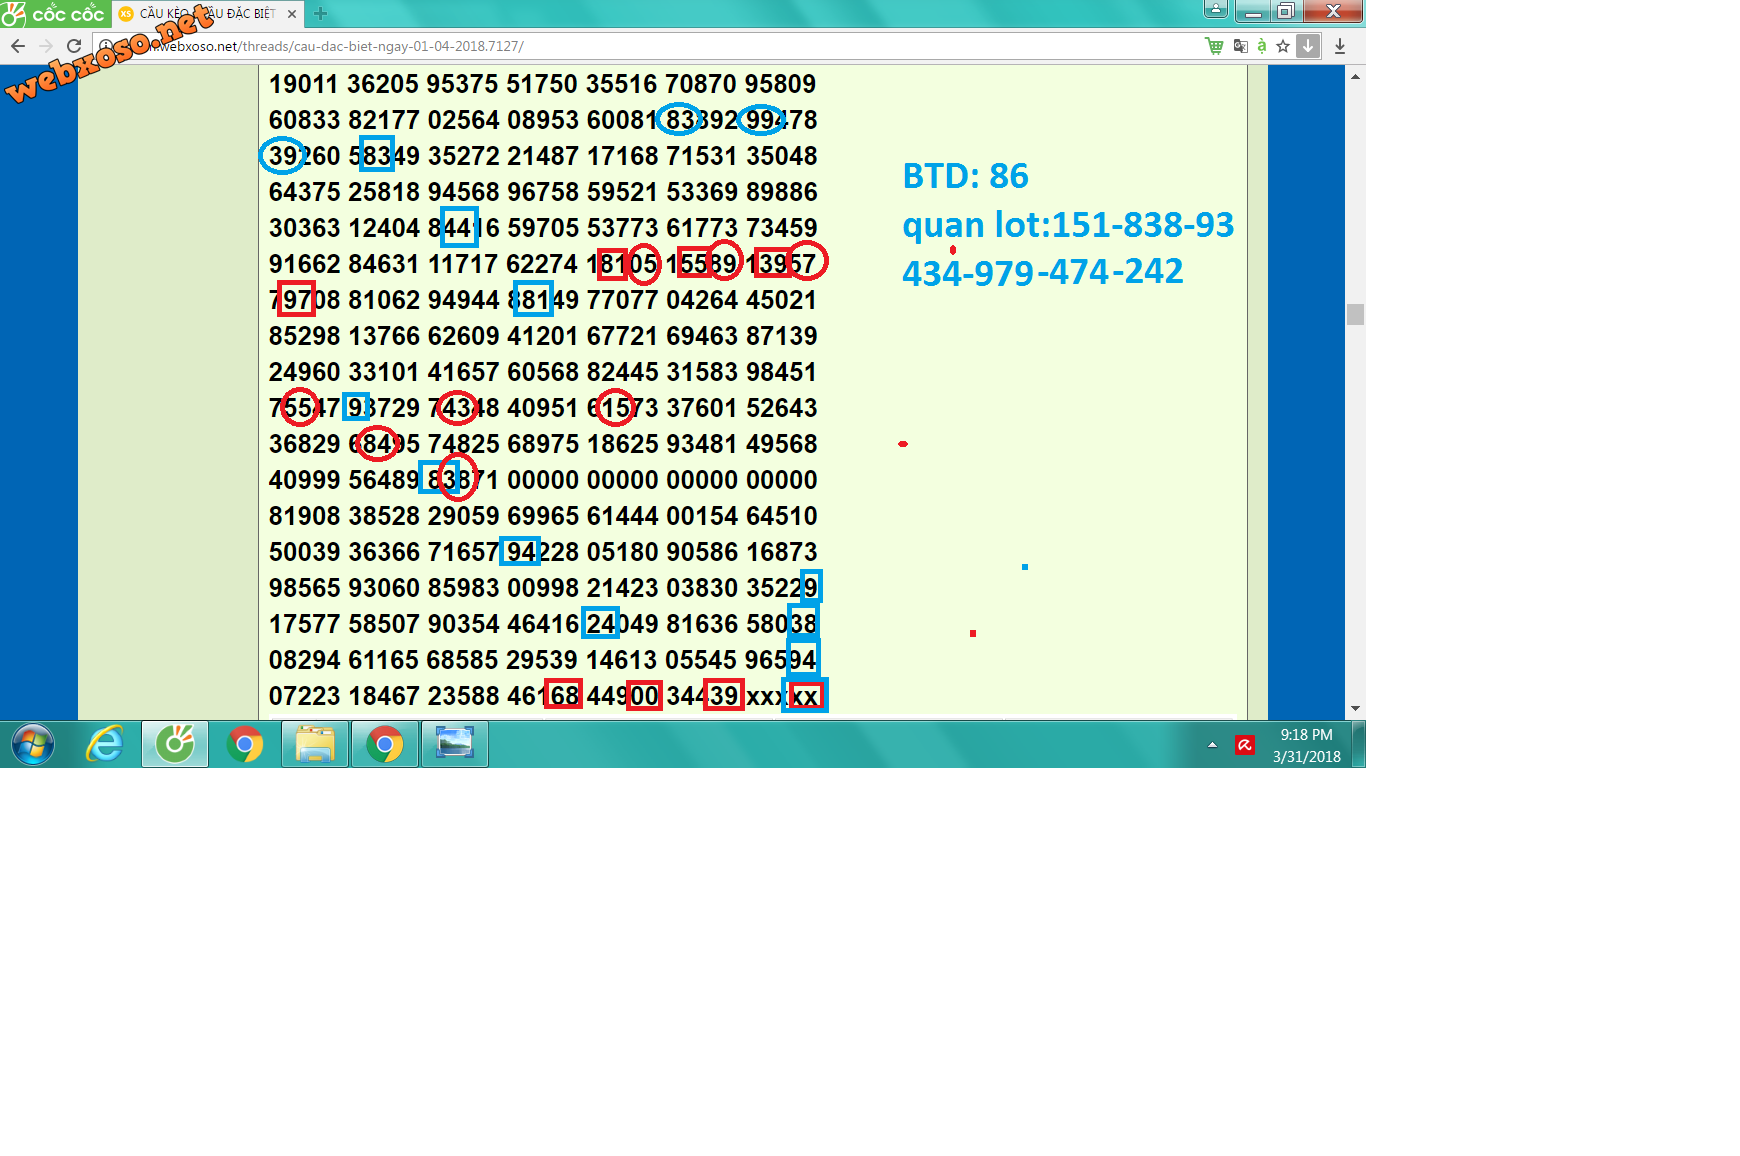1740x1156 pixels.
Task: Click the page scrollbar up arrow
Action: [1355, 76]
